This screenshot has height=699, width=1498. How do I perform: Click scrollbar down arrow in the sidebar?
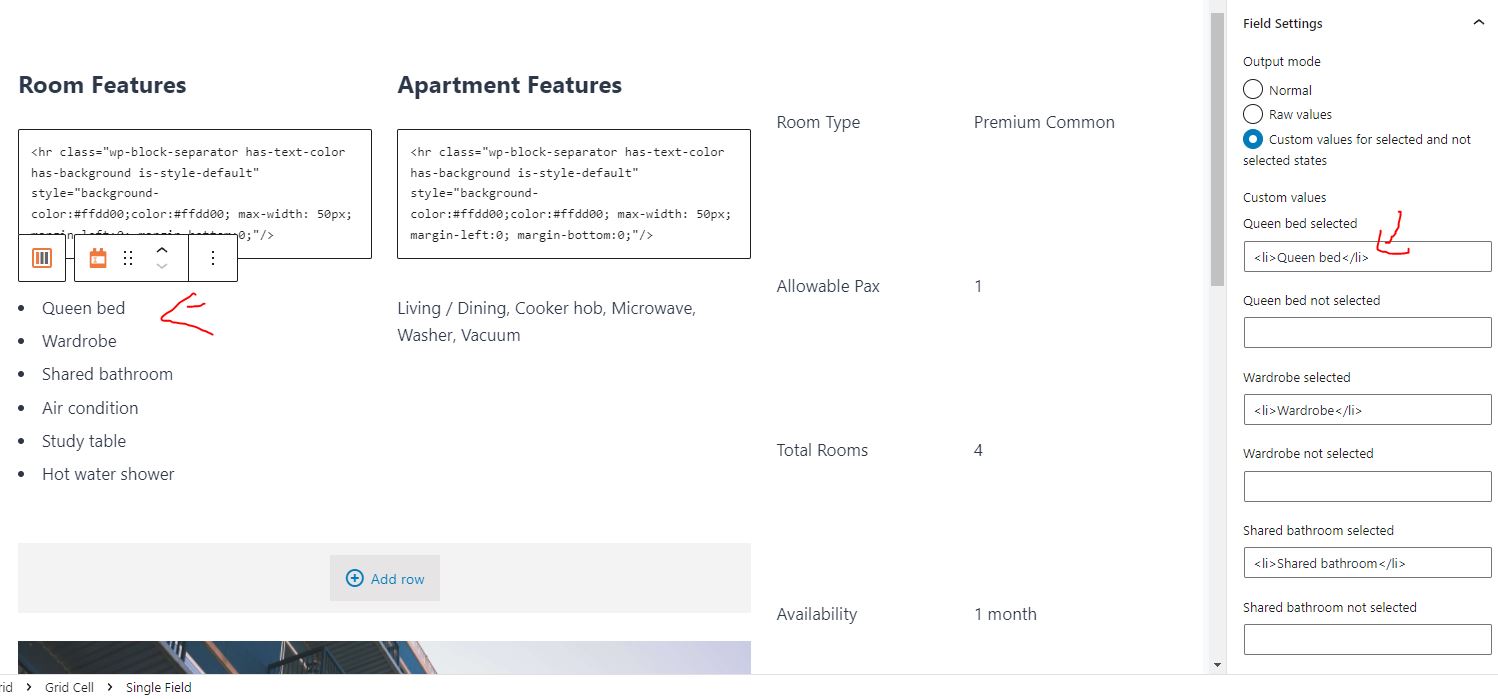point(1217,665)
